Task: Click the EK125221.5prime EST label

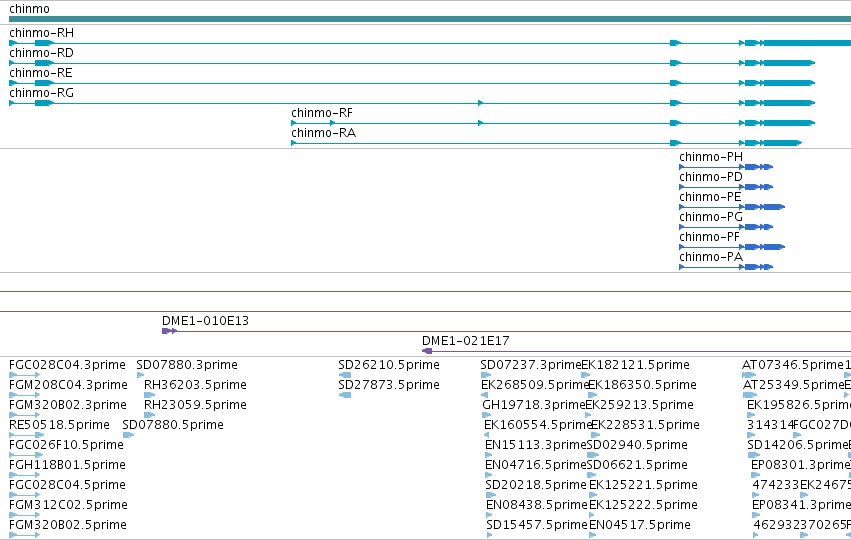Action: click(643, 486)
